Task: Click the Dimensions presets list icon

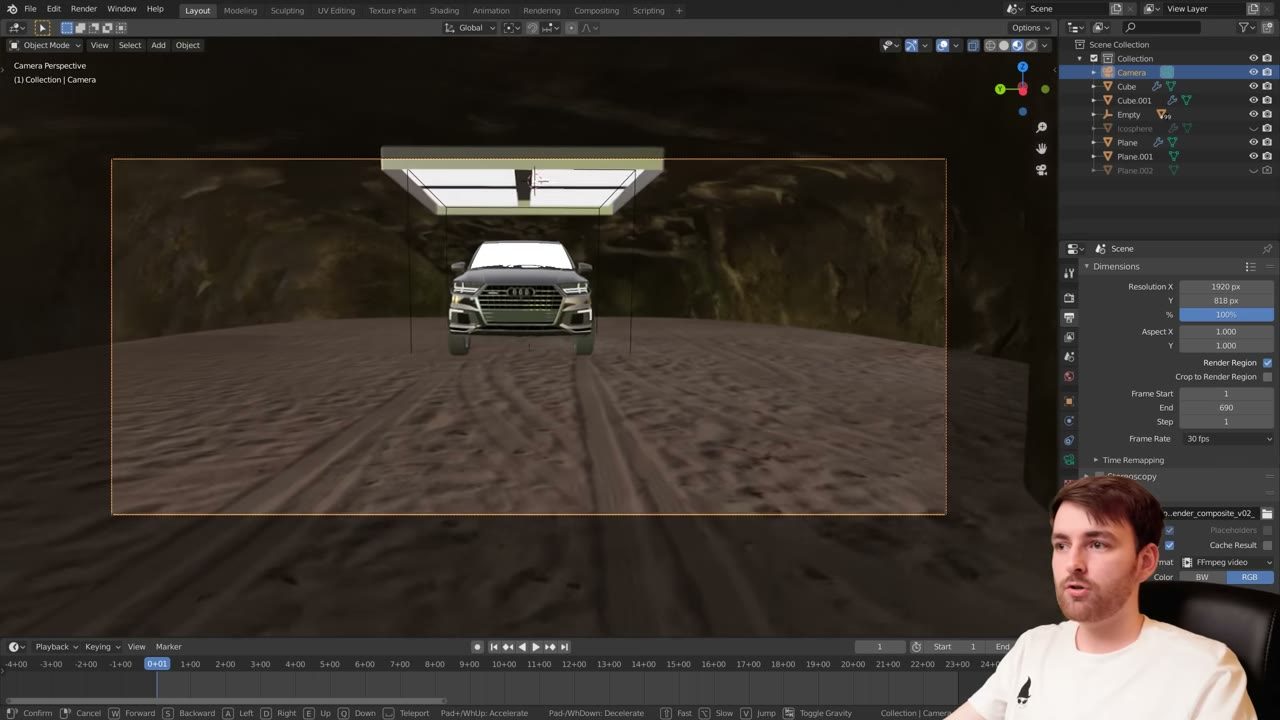Action: [1250, 266]
